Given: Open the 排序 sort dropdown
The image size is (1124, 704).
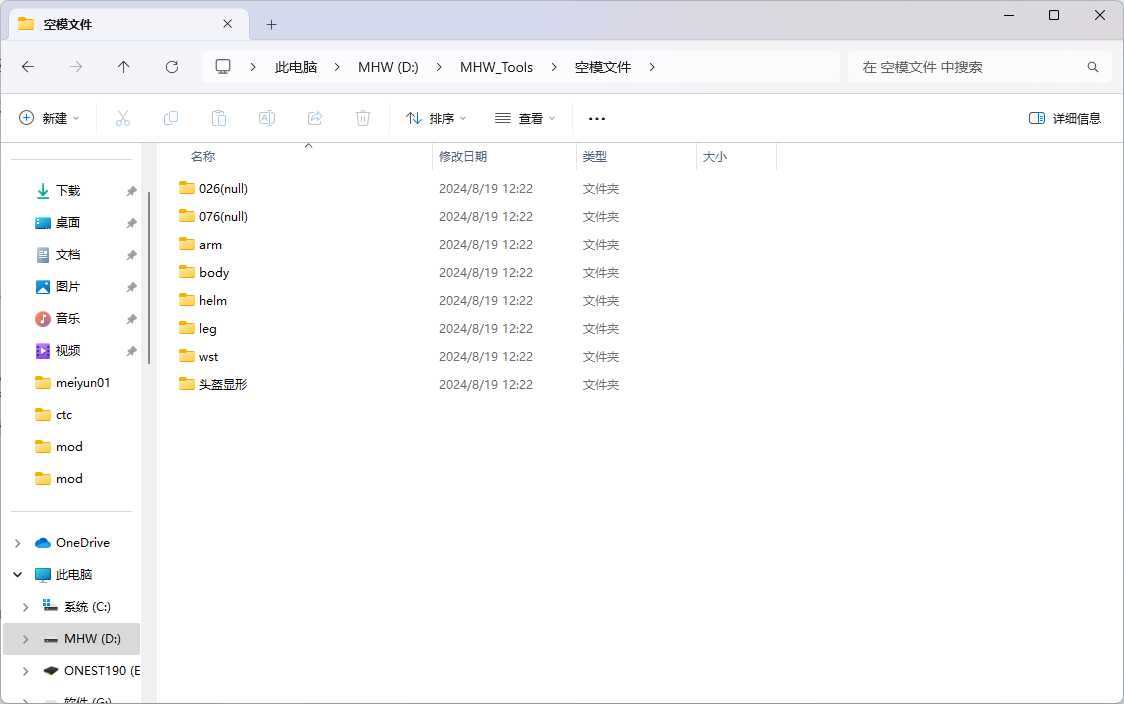Looking at the screenshot, I should pos(436,118).
